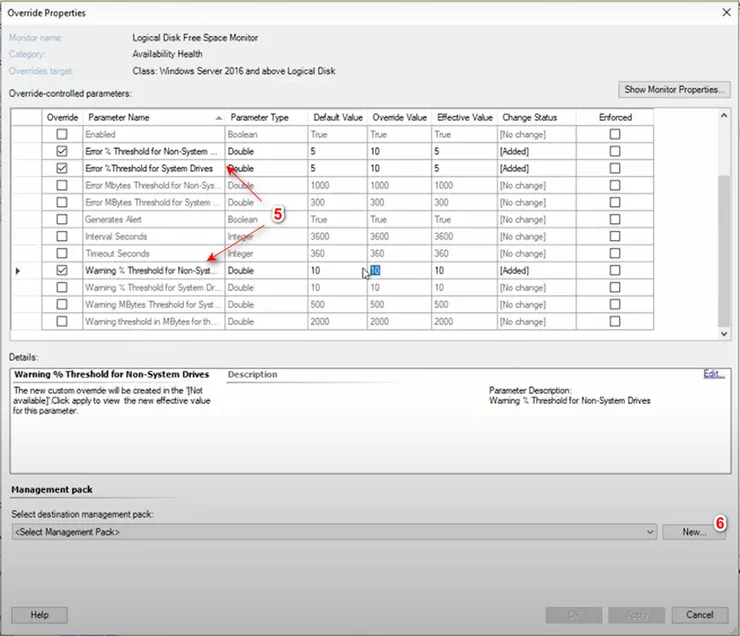The width and height of the screenshot is (740, 636).
Task: Close the Override Properties dialog
Action: pyautogui.click(x=726, y=13)
